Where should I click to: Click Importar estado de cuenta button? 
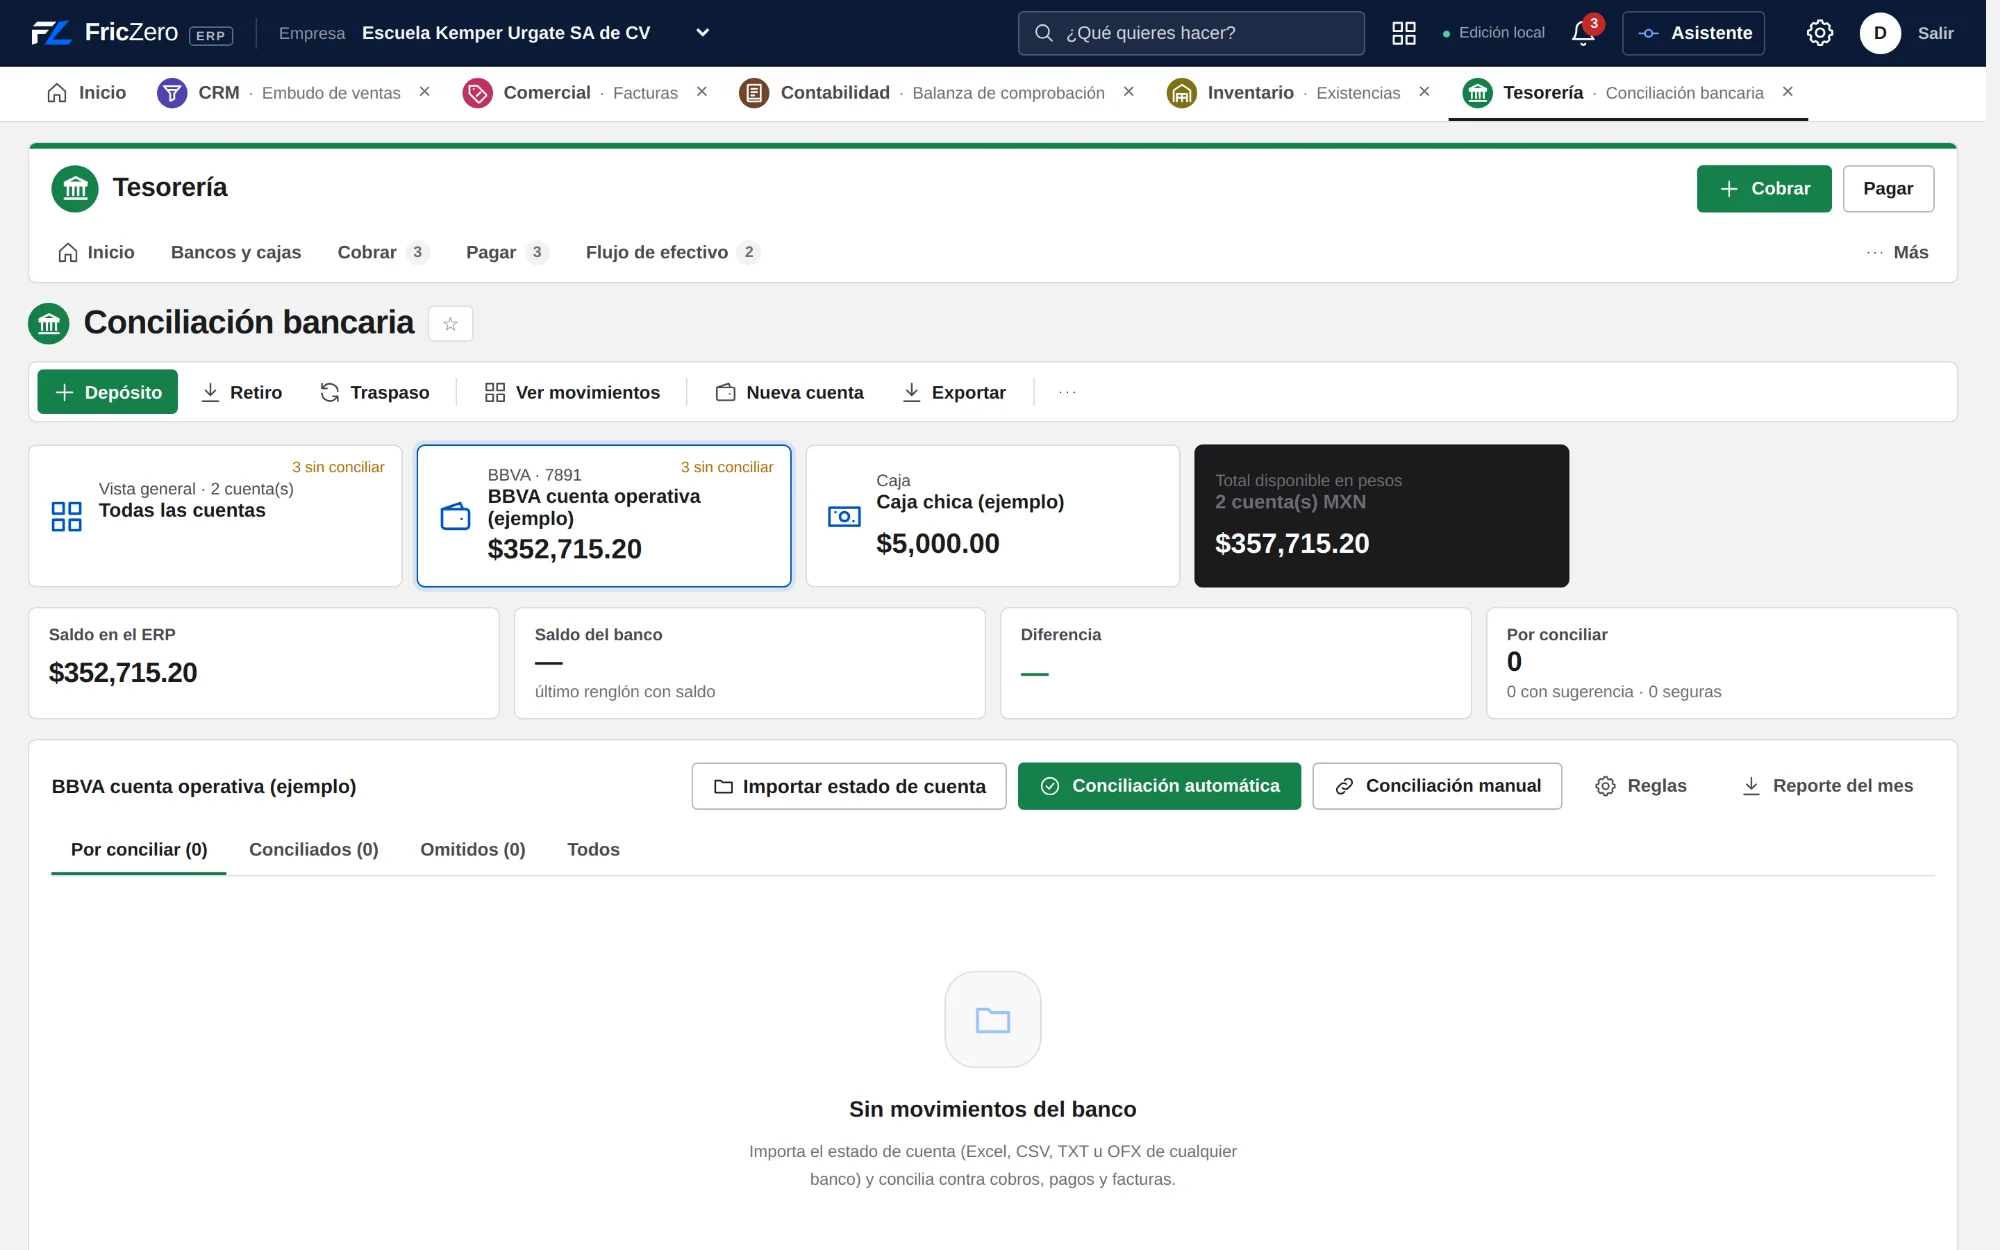(x=849, y=786)
